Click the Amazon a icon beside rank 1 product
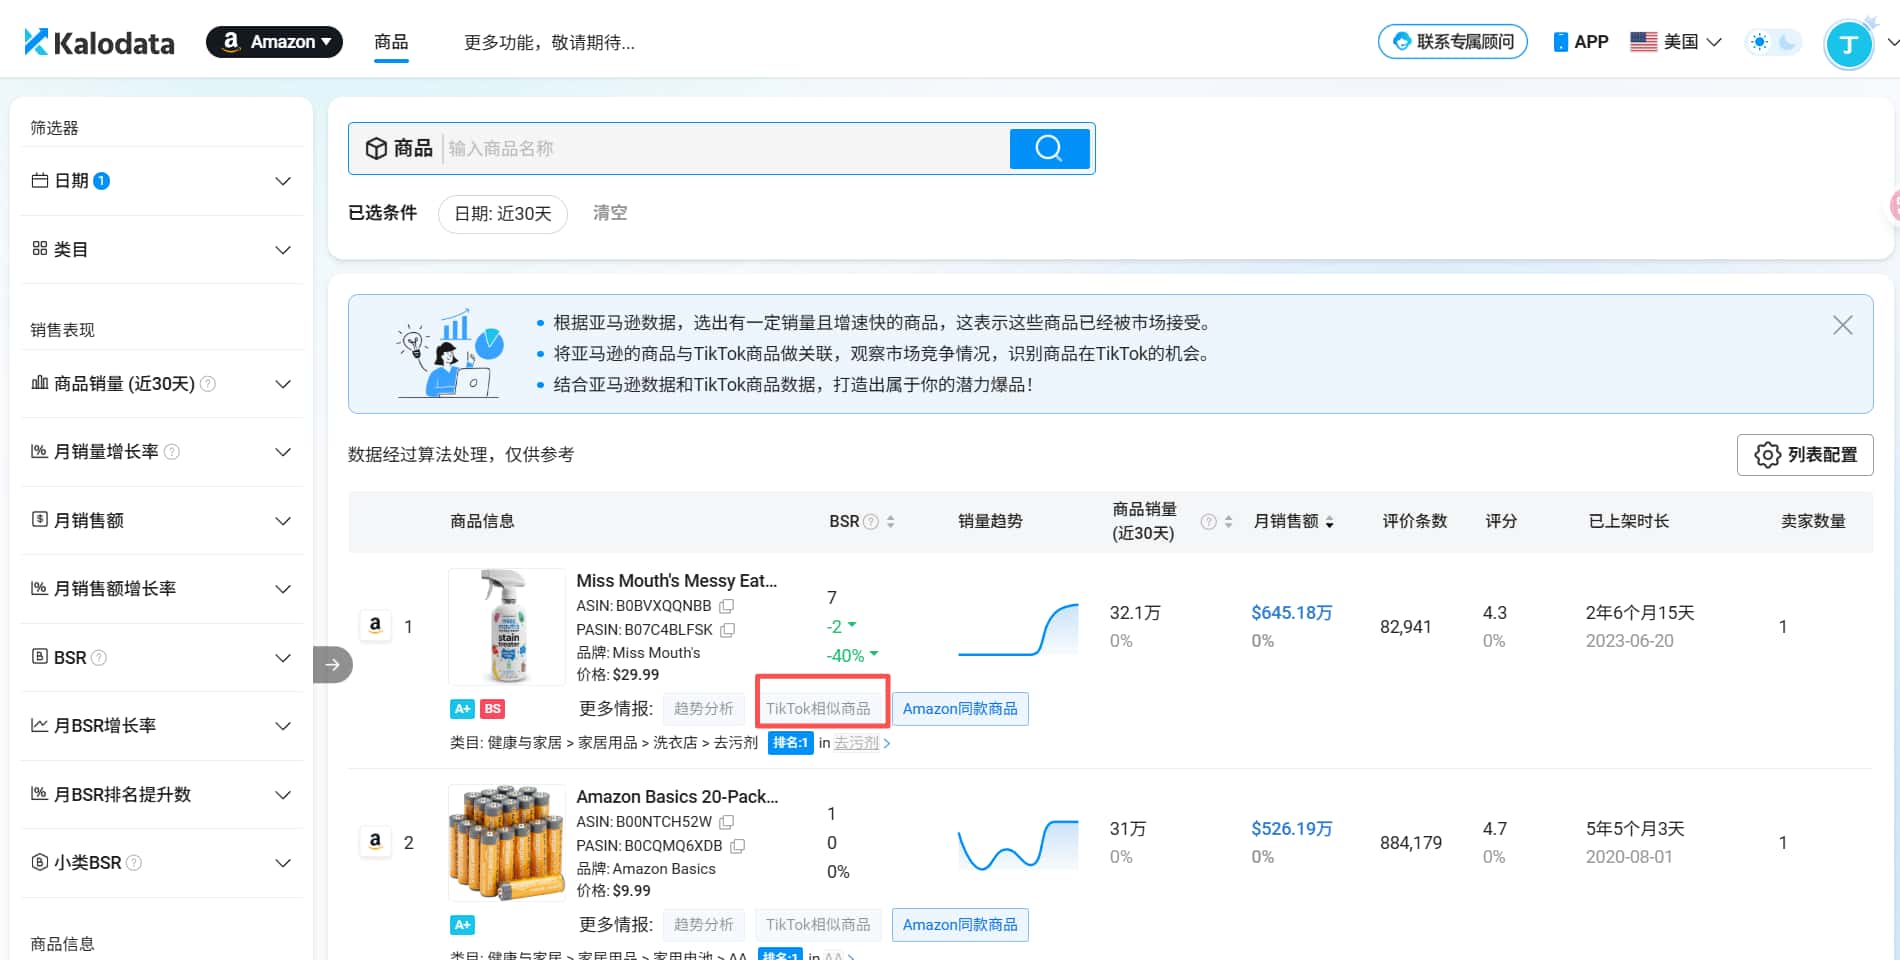The width and height of the screenshot is (1900, 960). 375,625
